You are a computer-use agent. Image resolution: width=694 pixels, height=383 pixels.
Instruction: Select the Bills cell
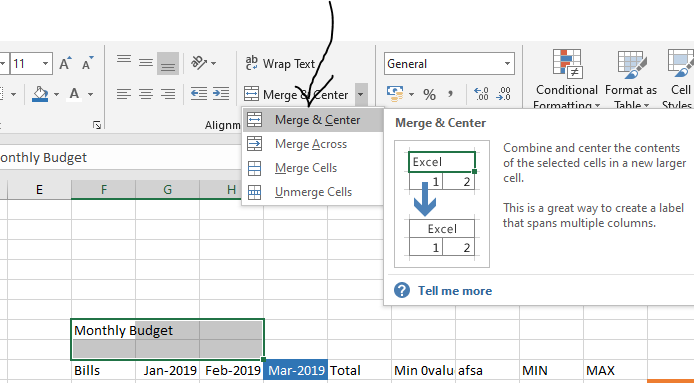tap(103, 371)
